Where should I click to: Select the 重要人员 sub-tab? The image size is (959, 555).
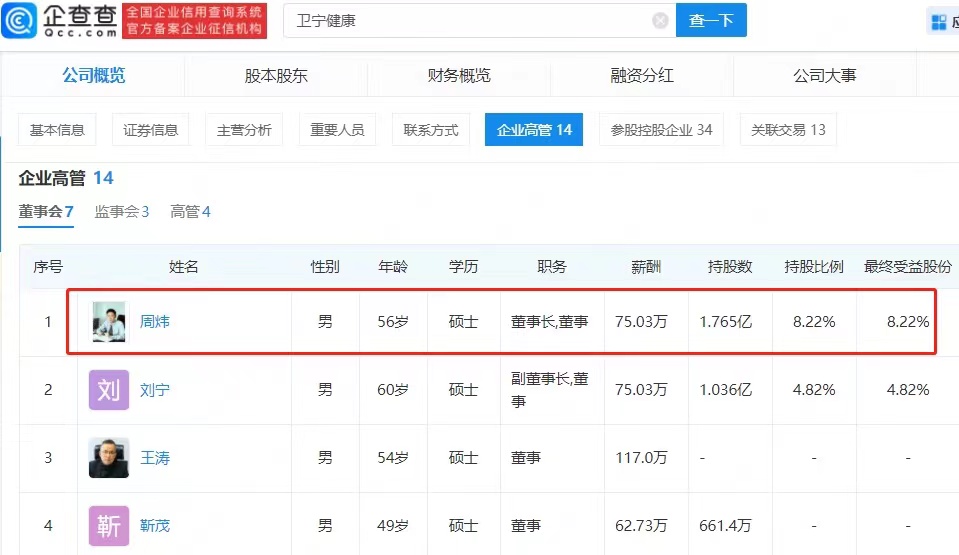click(337, 130)
